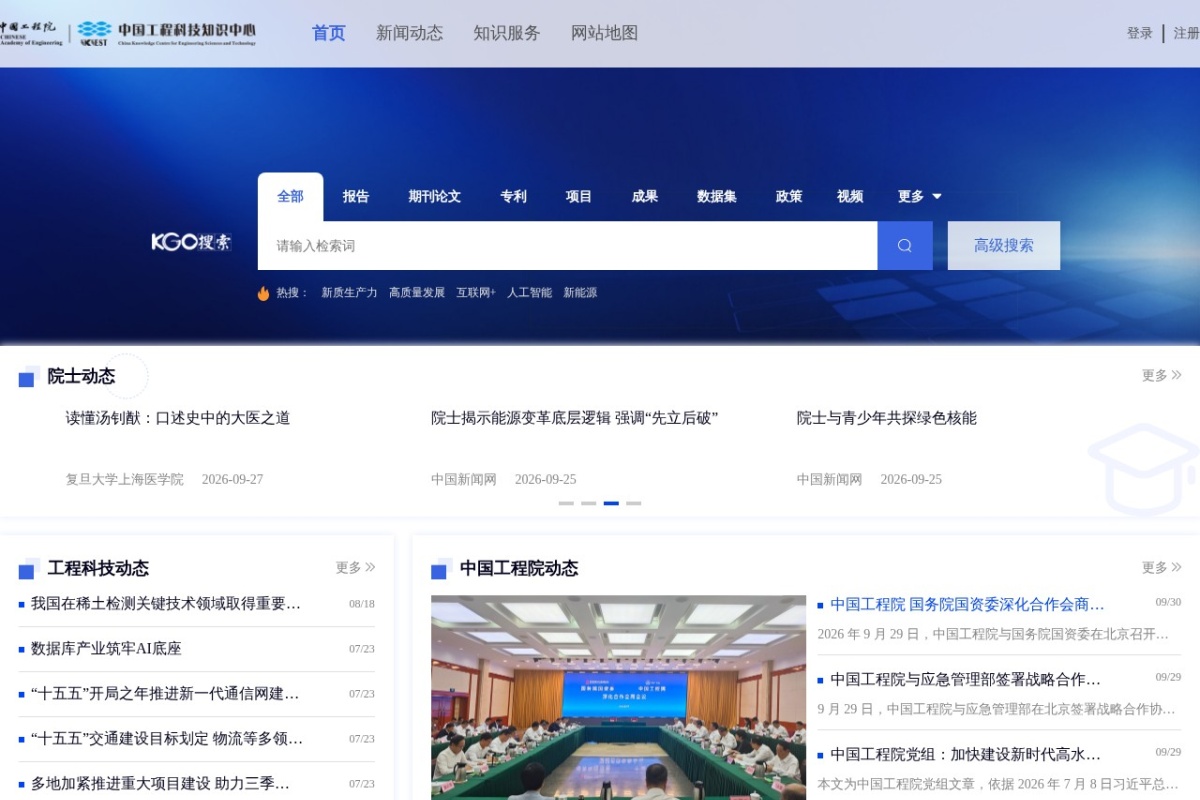Click the flame icon beside 热搜
Screen dimensions: 1200x800
coord(264,293)
